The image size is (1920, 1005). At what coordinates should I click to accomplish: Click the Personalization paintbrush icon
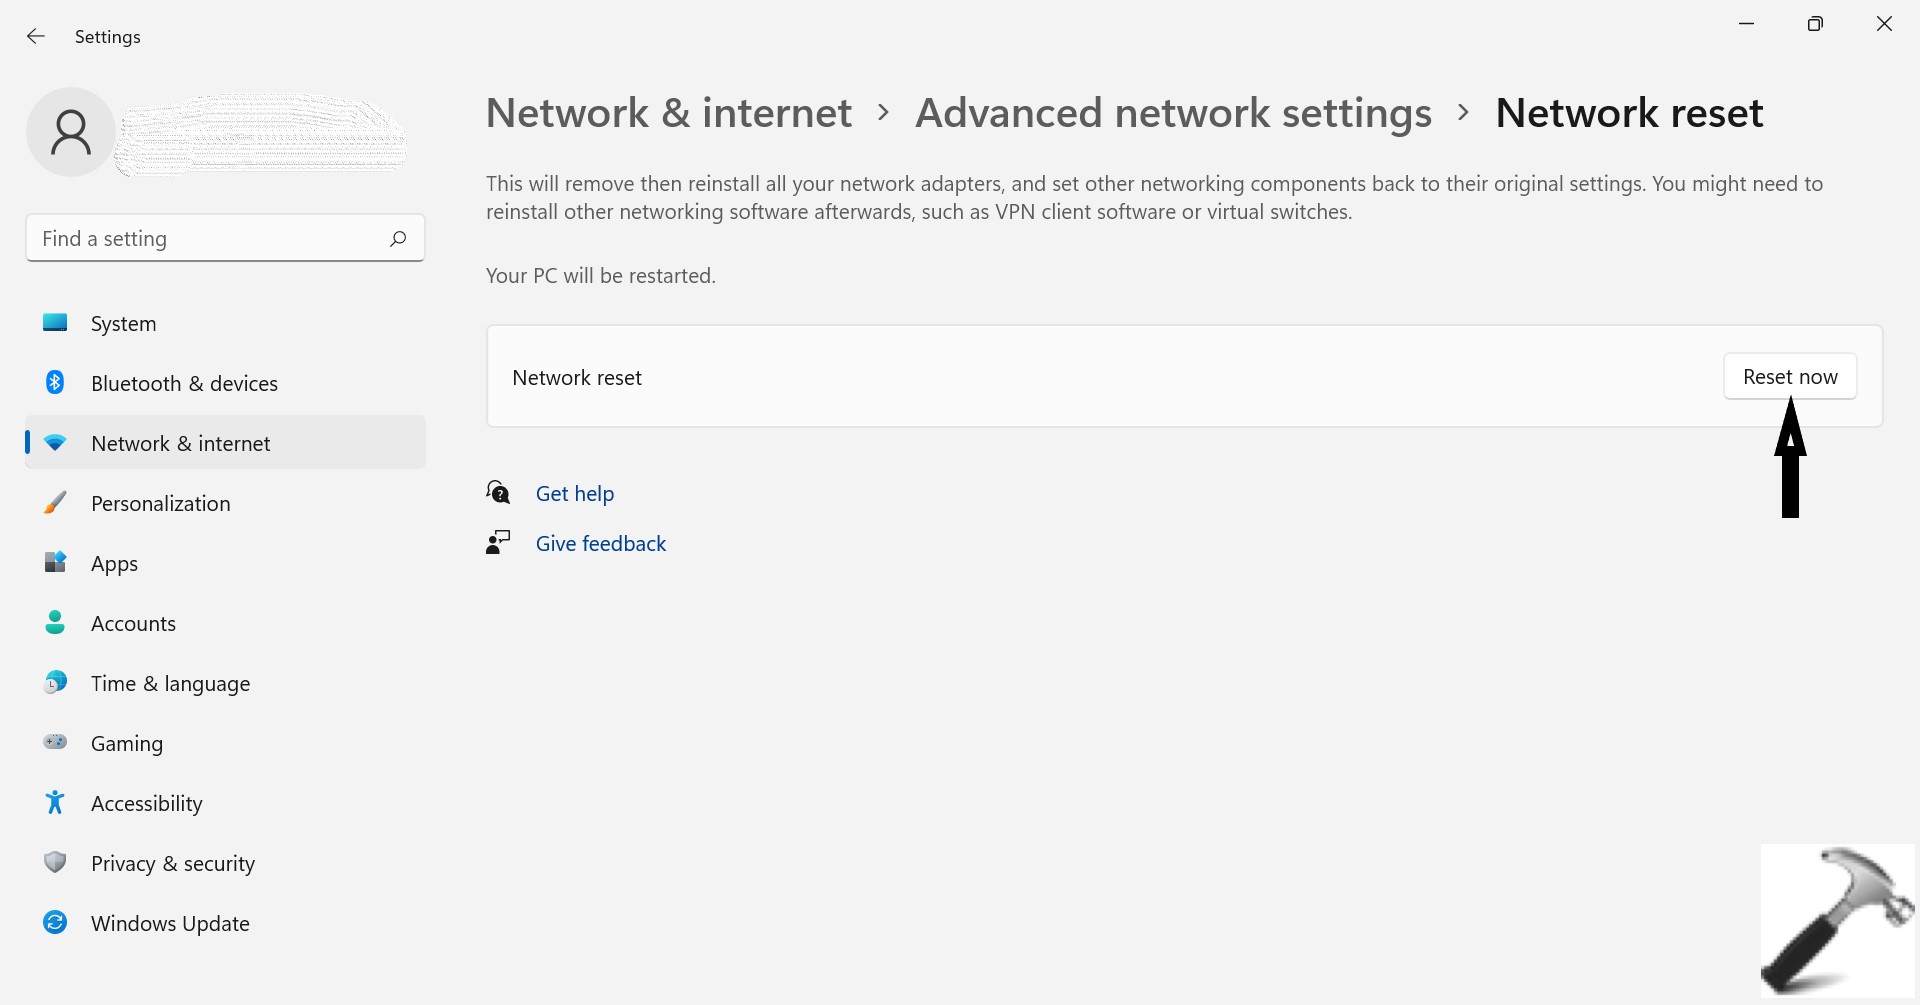[x=55, y=503]
